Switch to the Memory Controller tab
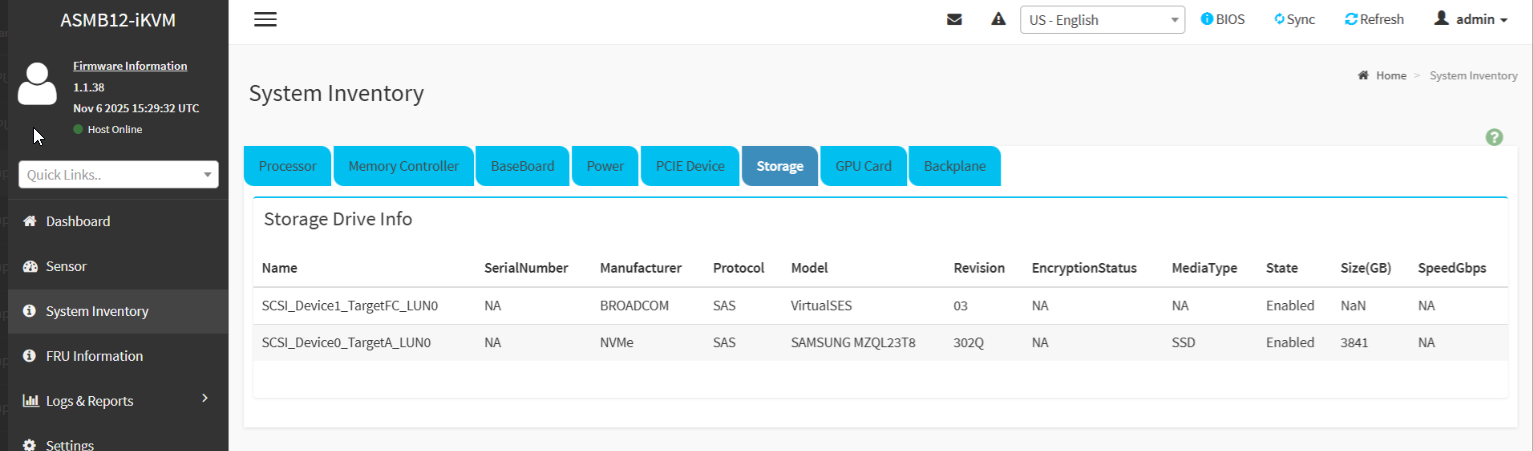Screen dimensions: 1533x451 [403, 166]
